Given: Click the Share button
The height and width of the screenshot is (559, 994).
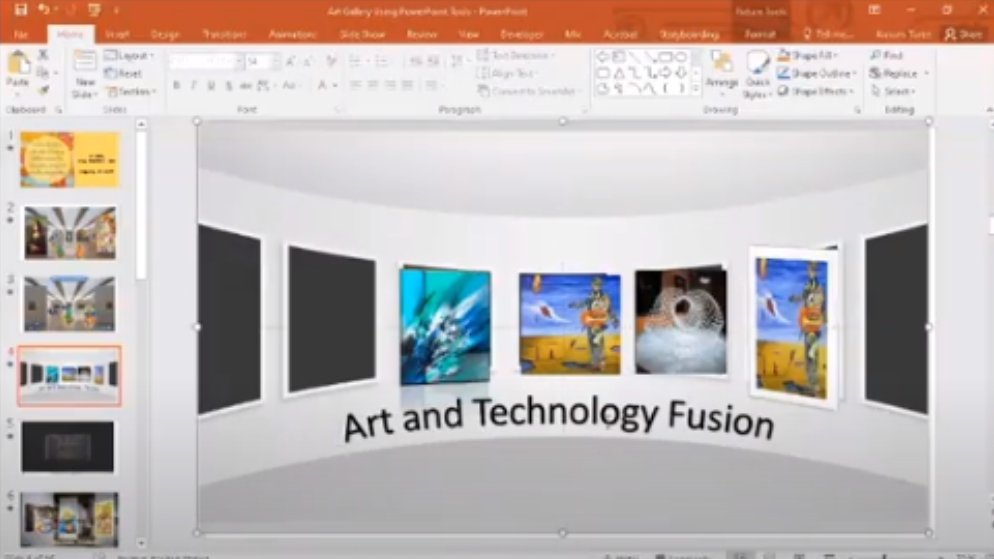Looking at the screenshot, I should [x=964, y=34].
